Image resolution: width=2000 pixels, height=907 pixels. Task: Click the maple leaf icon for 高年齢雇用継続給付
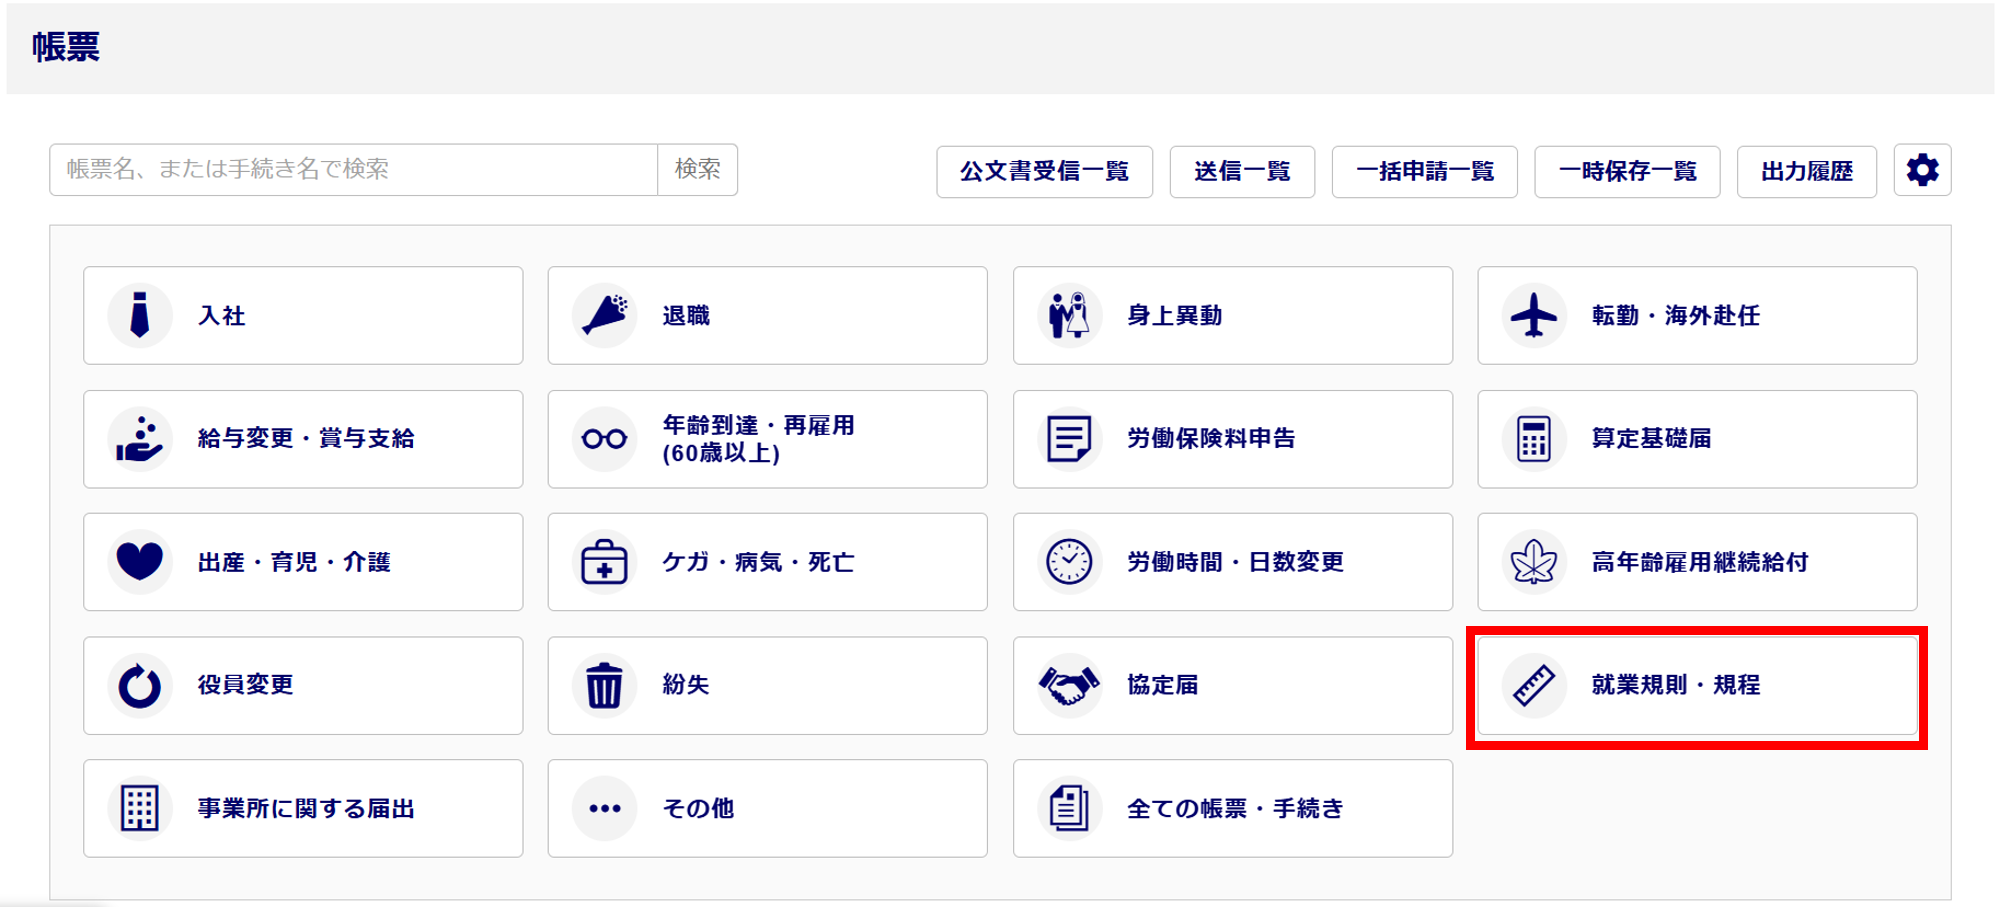click(1534, 561)
